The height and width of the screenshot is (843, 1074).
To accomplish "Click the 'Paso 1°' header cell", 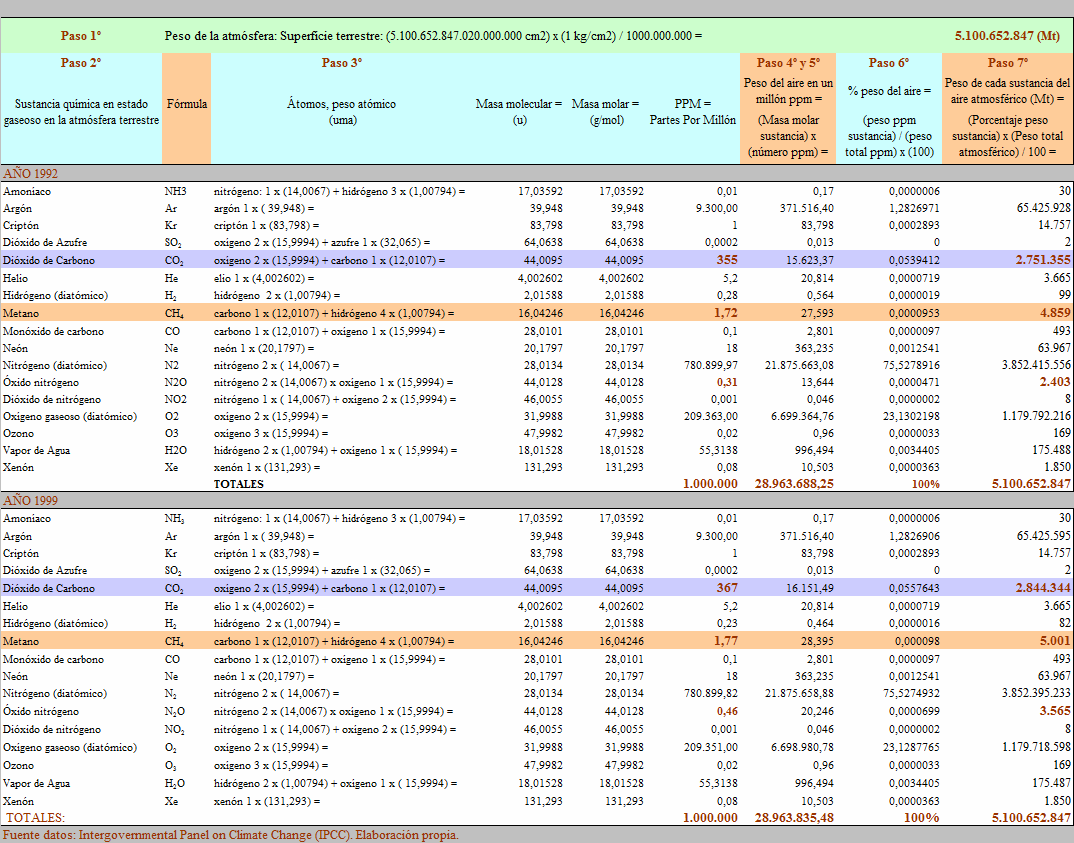I will [81, 36].
